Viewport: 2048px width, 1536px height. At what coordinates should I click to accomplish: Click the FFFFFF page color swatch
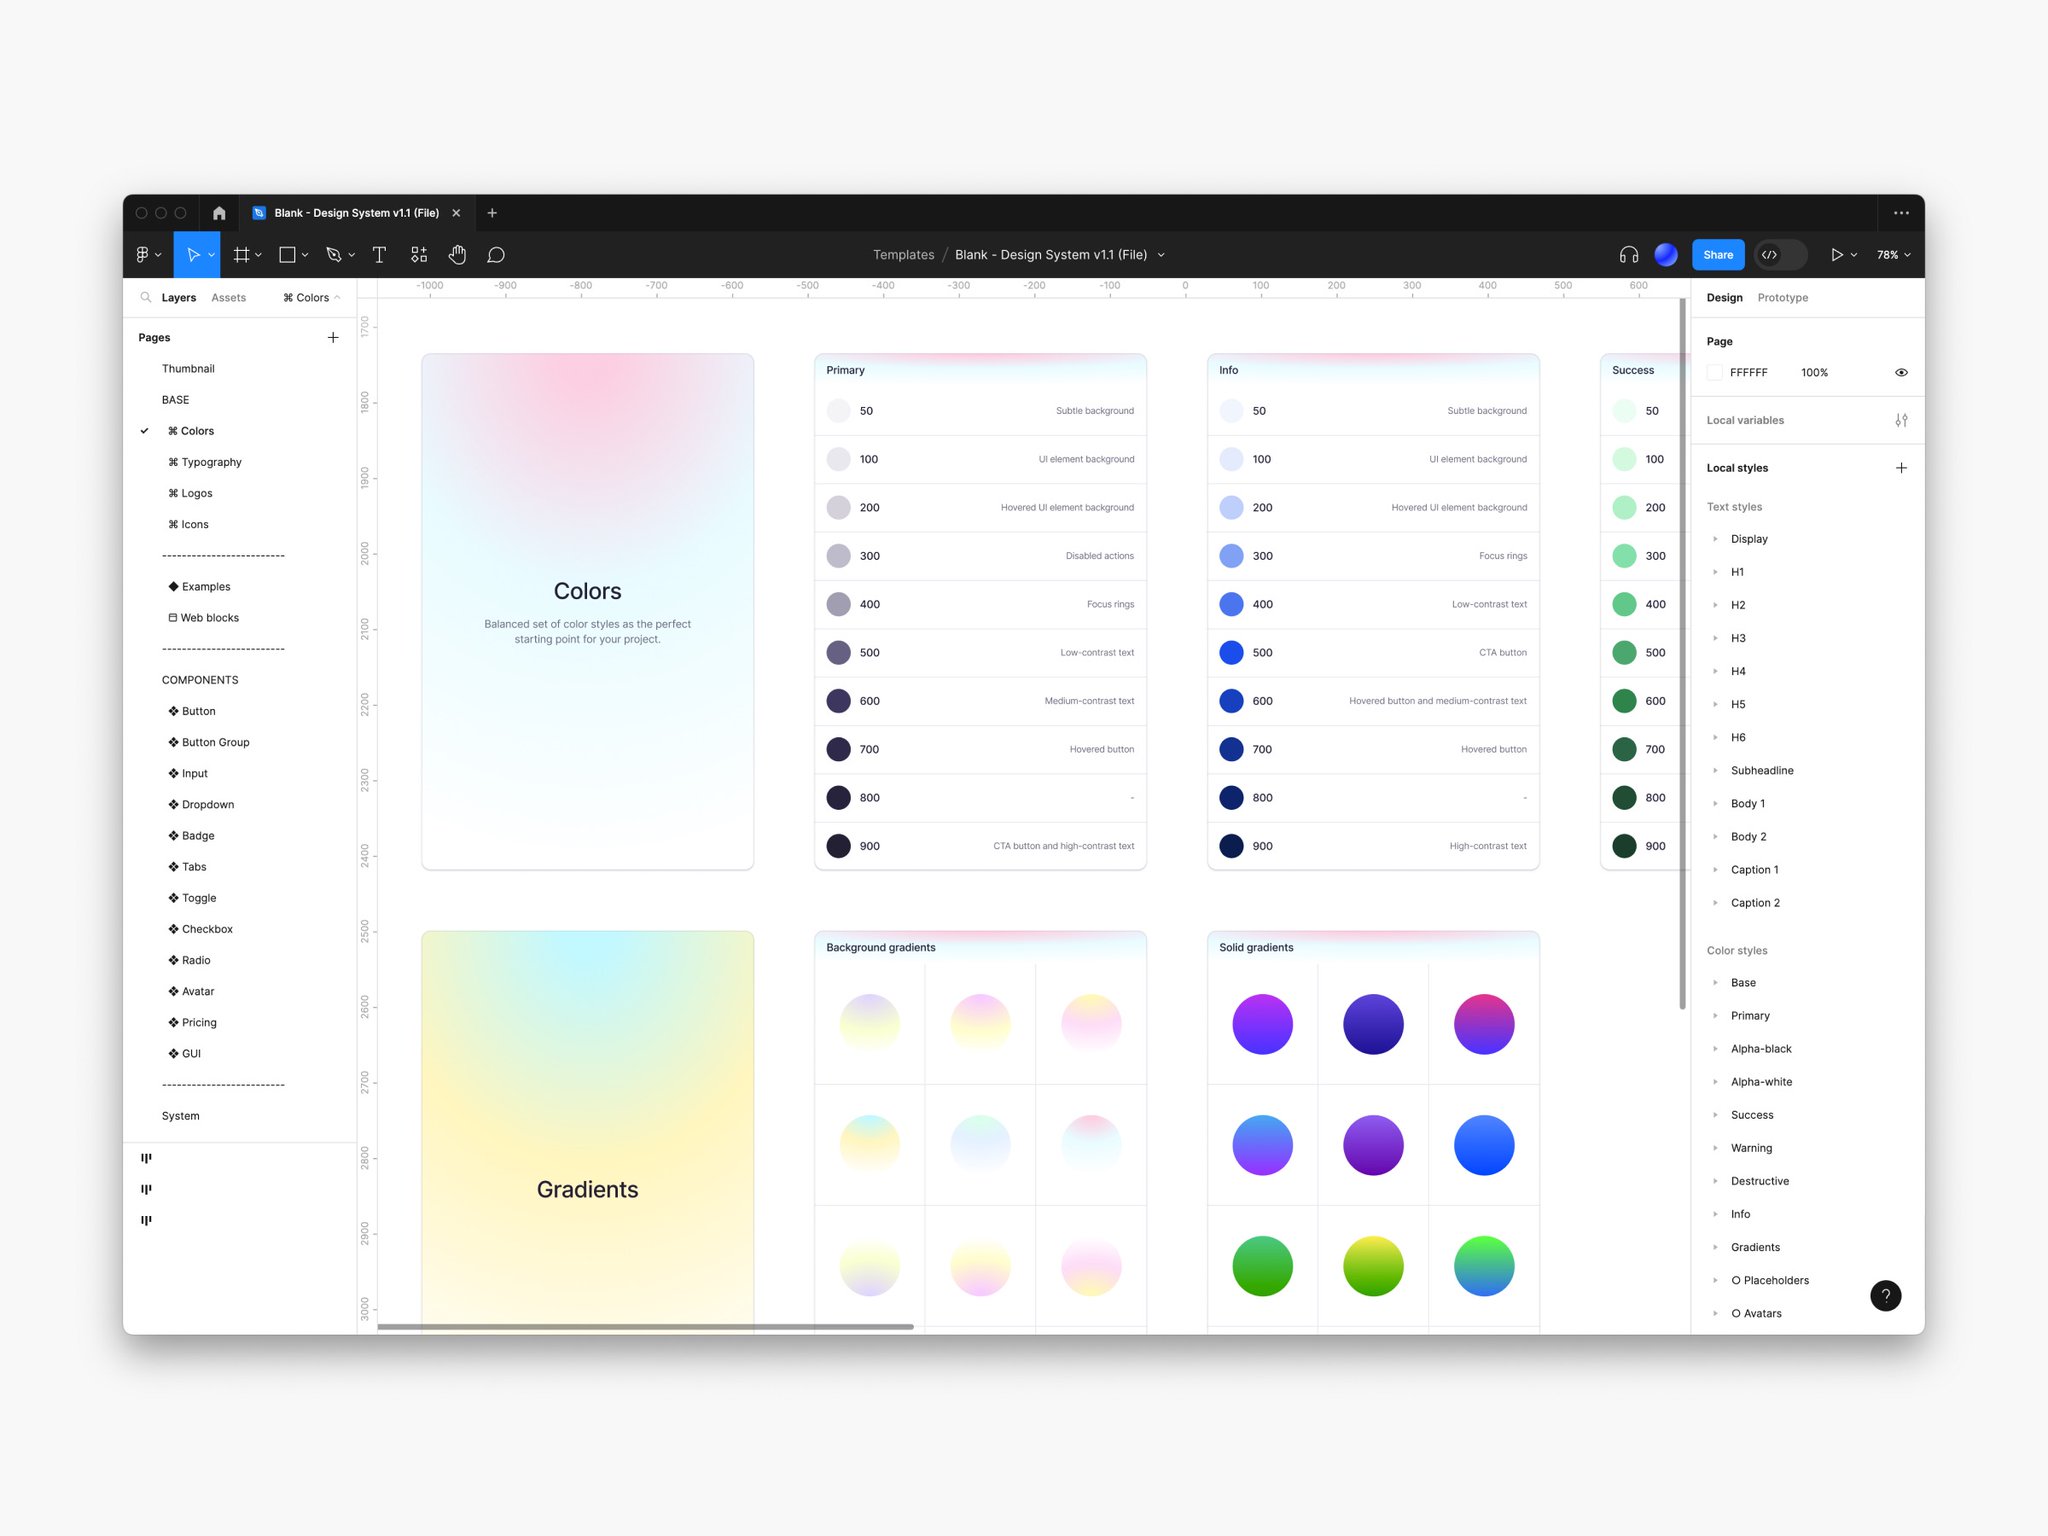pos(1713,371)
